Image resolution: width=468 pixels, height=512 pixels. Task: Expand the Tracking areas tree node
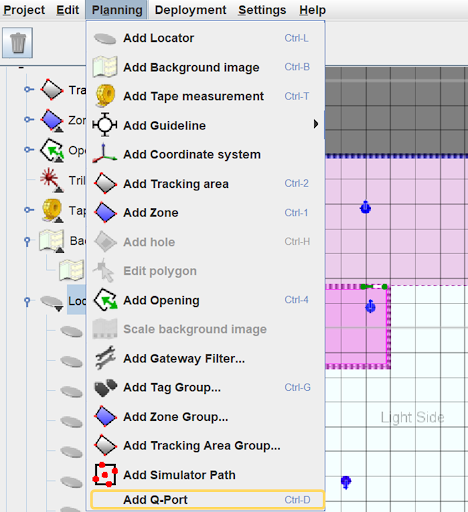coord(29,89)
